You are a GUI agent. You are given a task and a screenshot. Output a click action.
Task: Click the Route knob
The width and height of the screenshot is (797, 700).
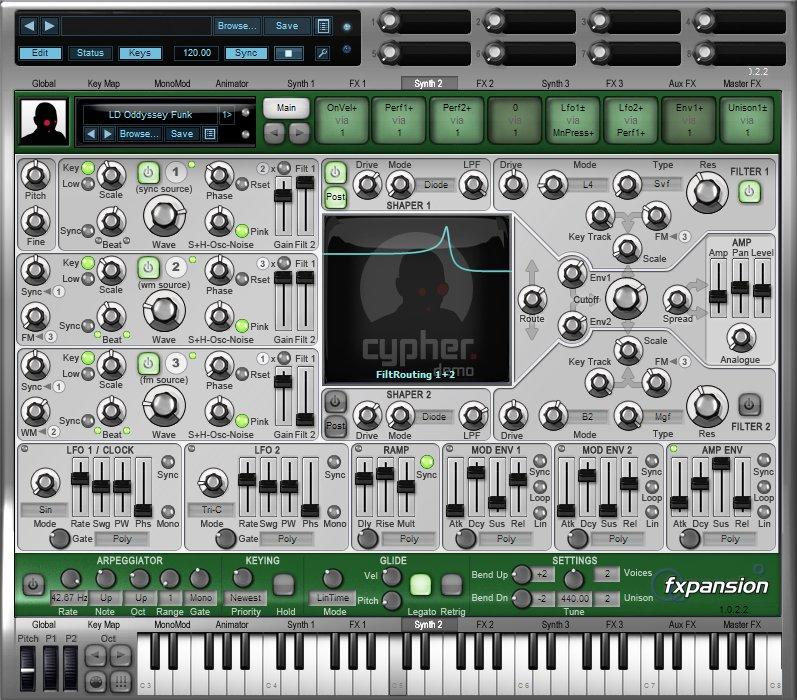tap(532, 299)
